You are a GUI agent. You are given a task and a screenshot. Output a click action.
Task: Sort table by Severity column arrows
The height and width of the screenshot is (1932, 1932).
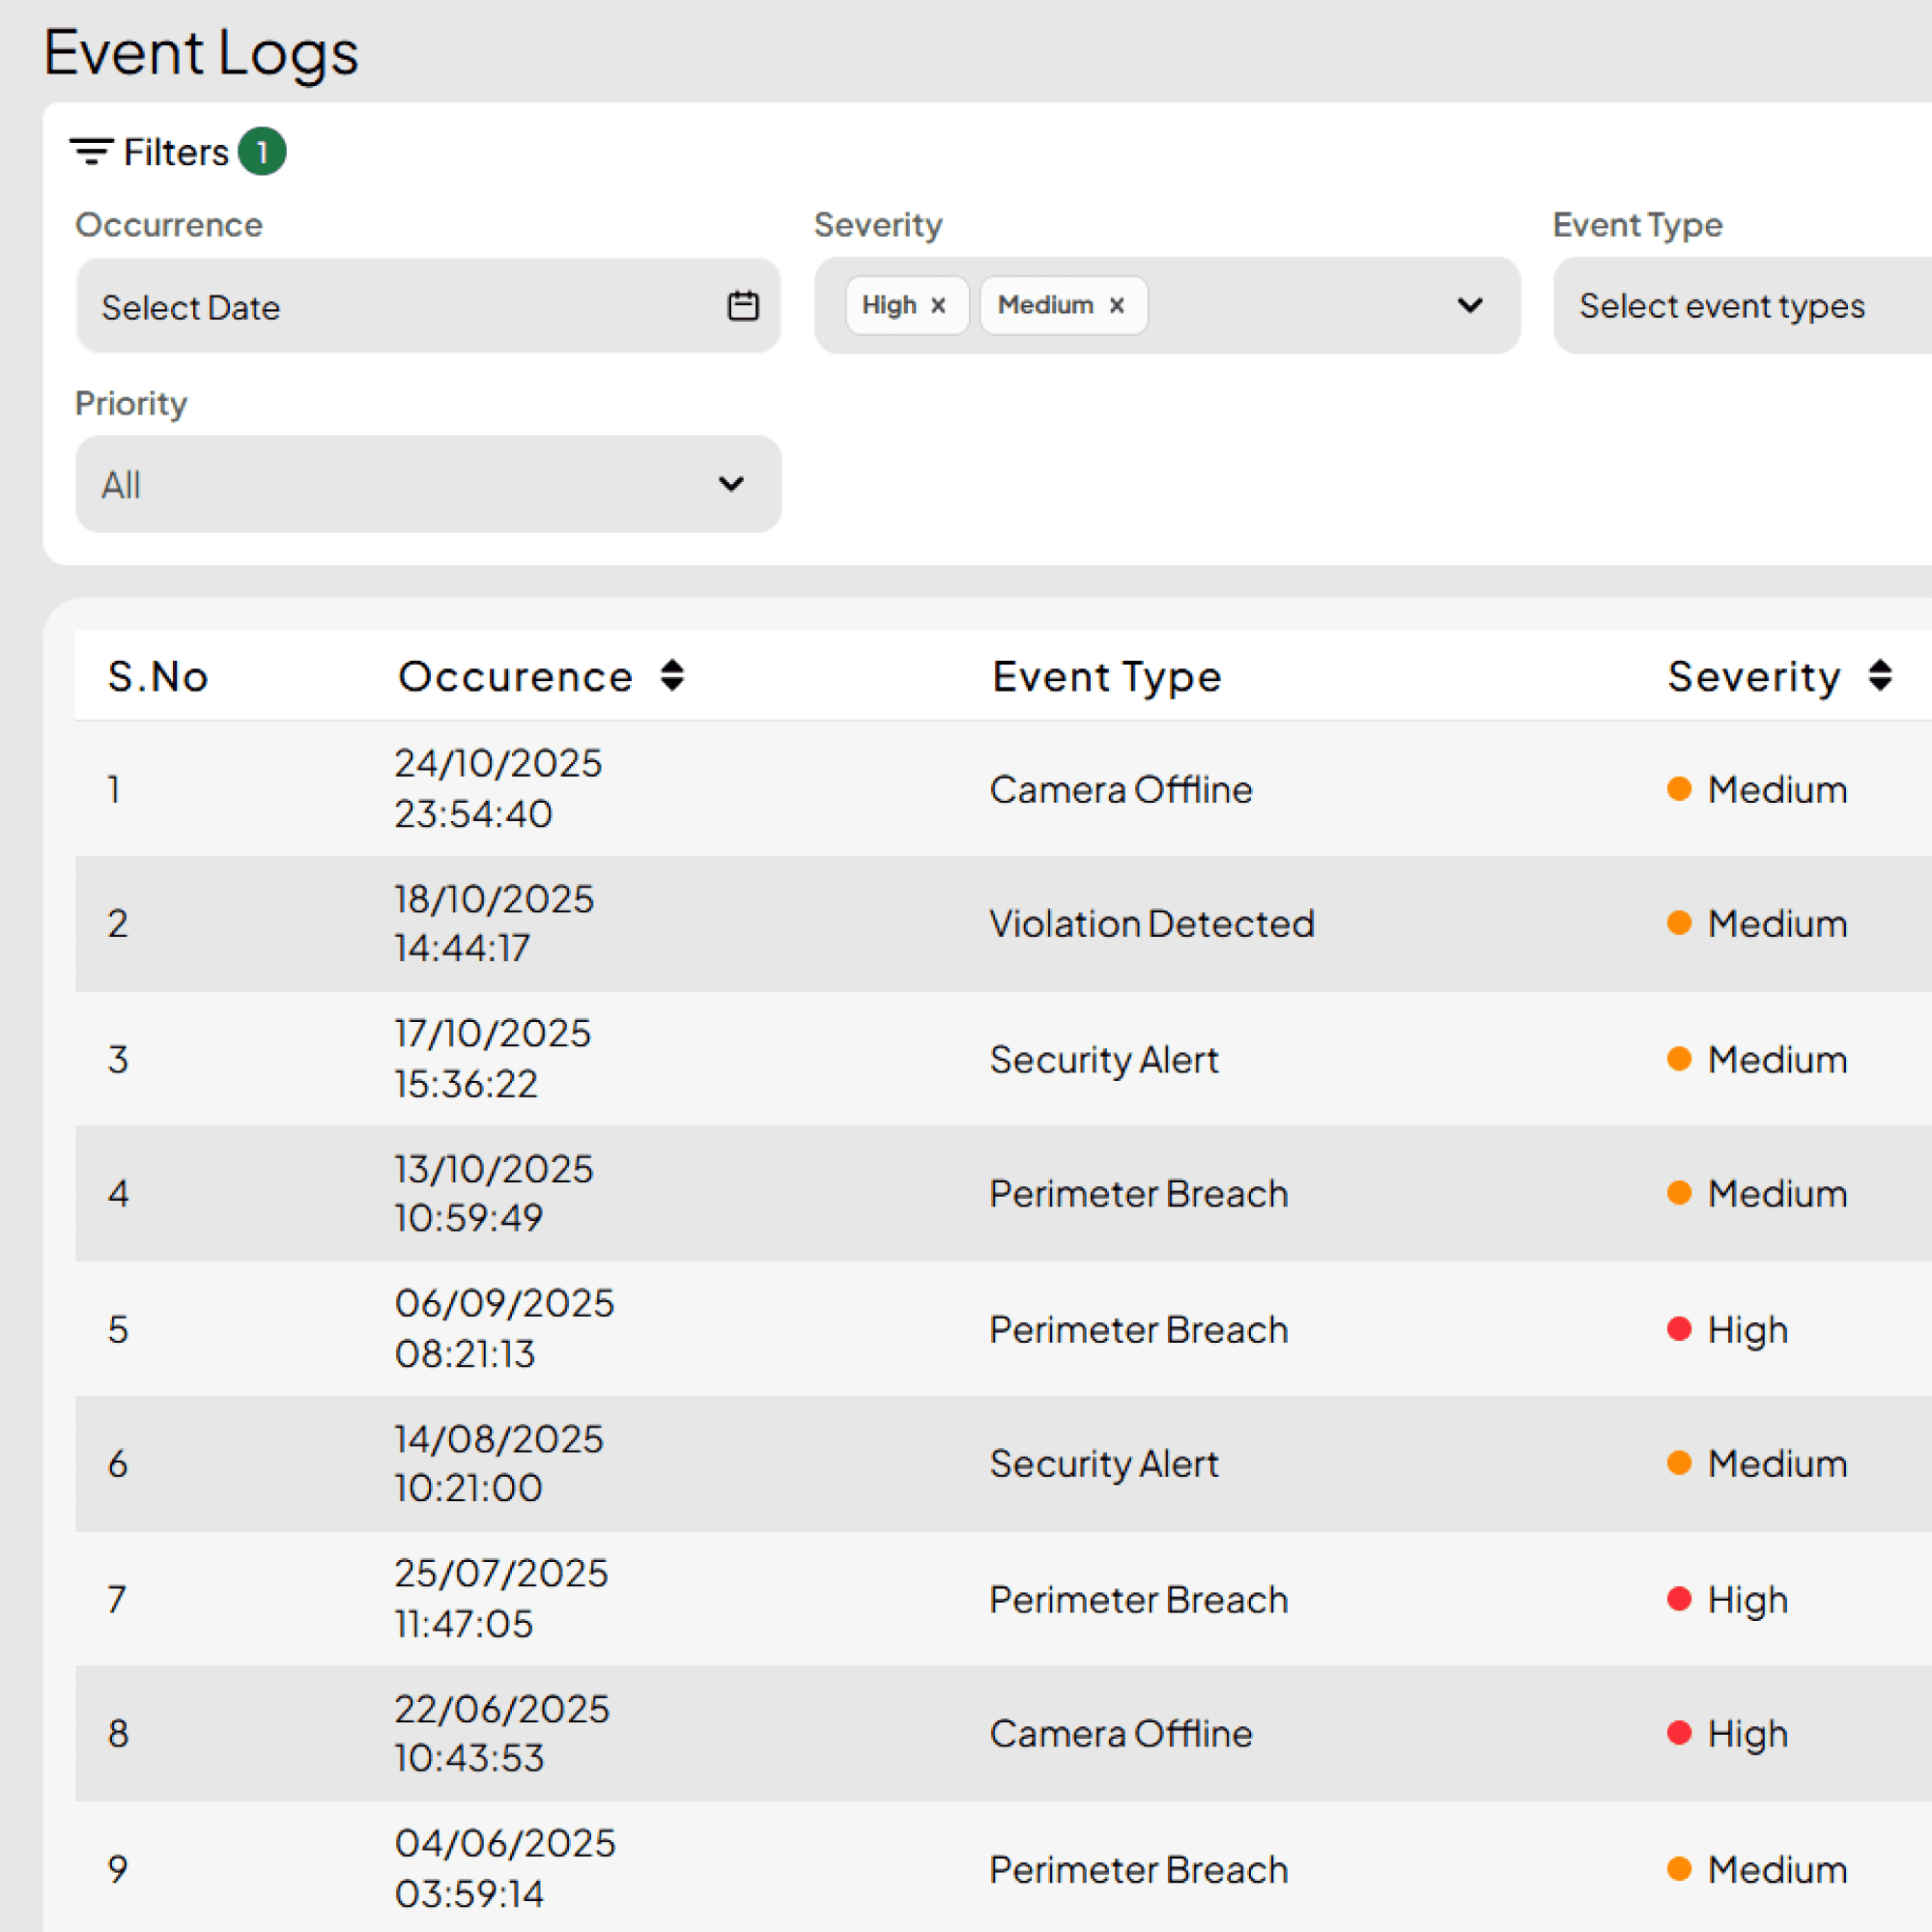tap(1879, 676)
